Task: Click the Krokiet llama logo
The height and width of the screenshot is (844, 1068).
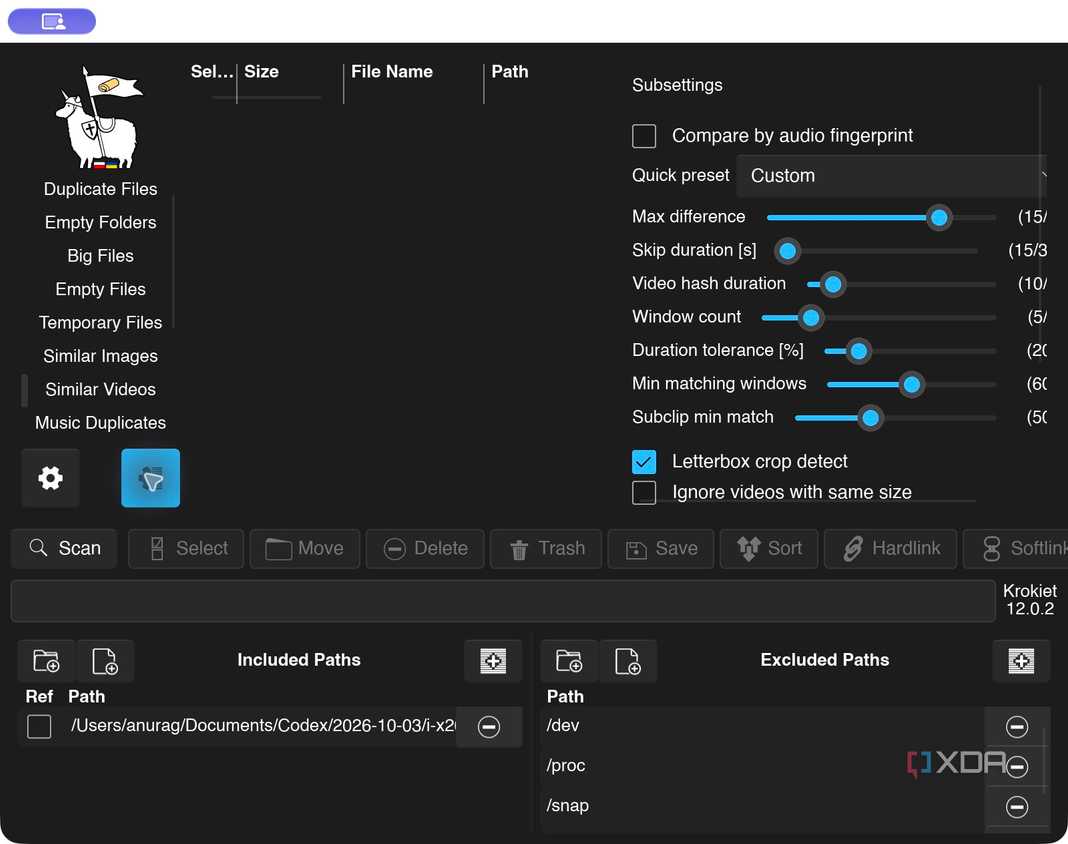Action: [99, 117]
